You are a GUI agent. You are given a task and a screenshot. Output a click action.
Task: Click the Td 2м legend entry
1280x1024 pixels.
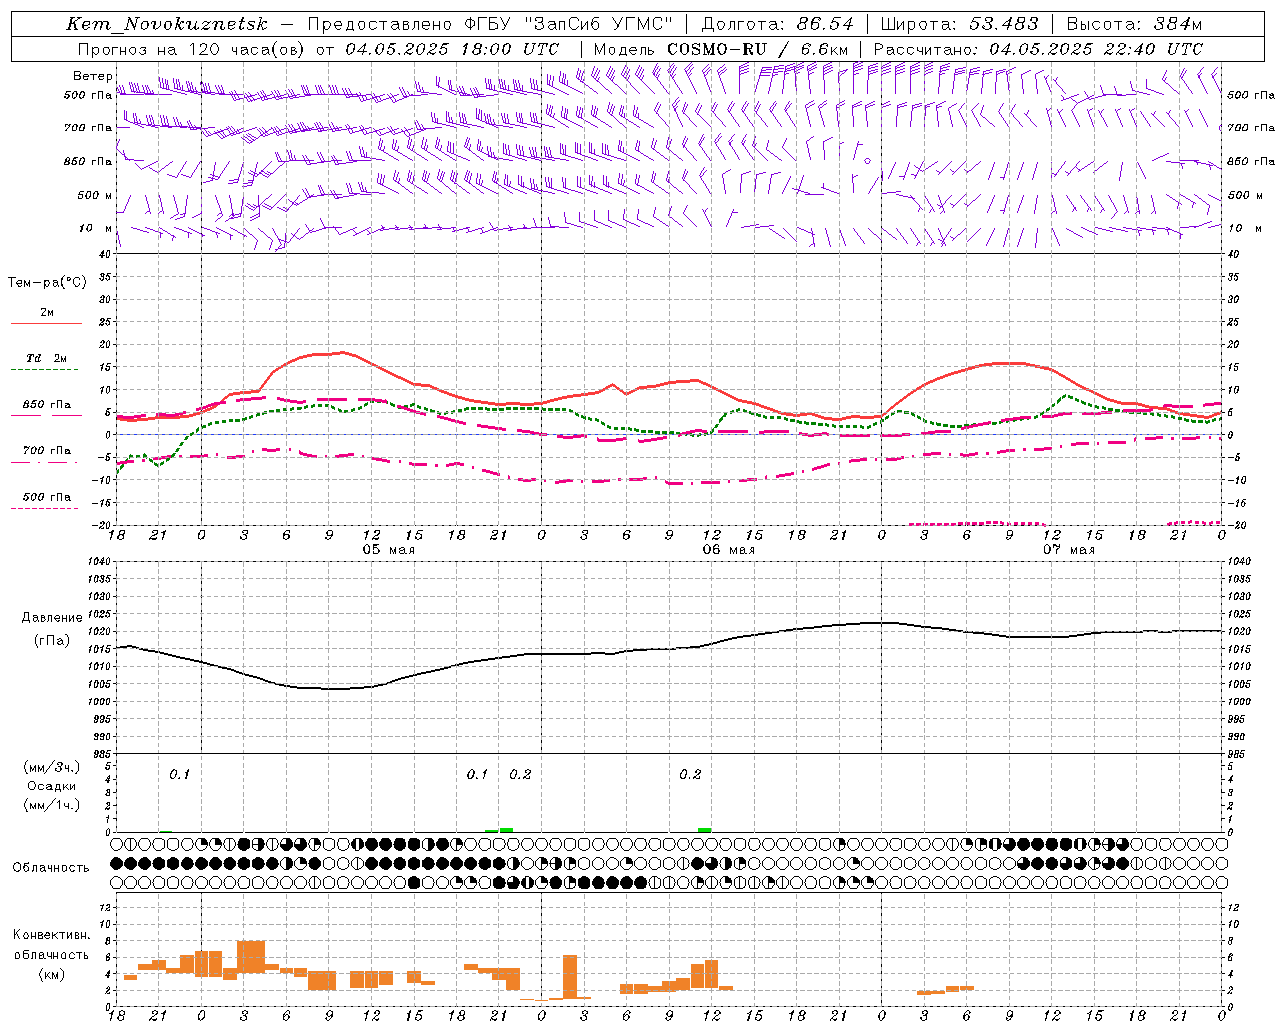(x=46, y=358)
